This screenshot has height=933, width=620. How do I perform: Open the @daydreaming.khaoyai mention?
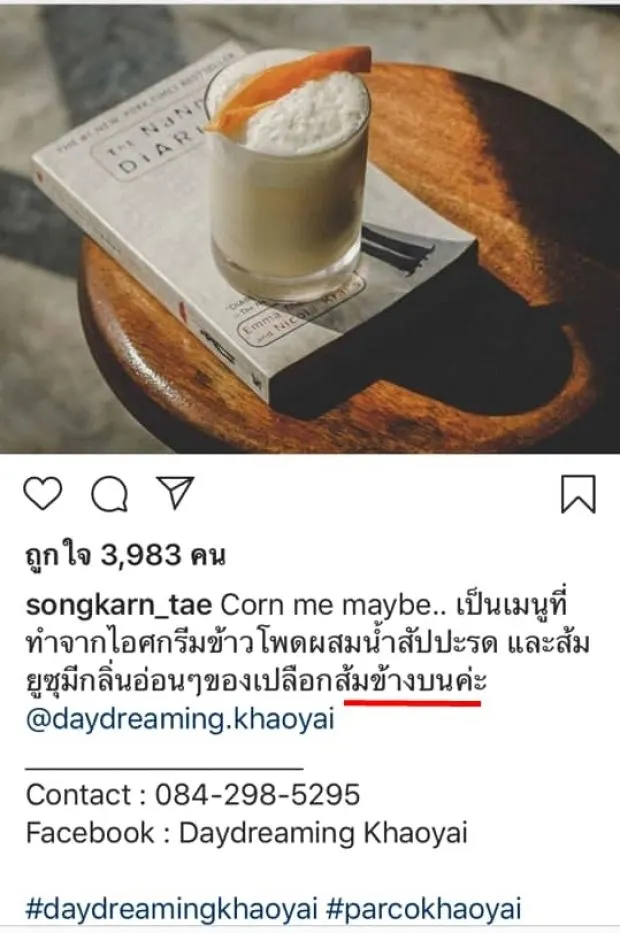tap(180, 719)
